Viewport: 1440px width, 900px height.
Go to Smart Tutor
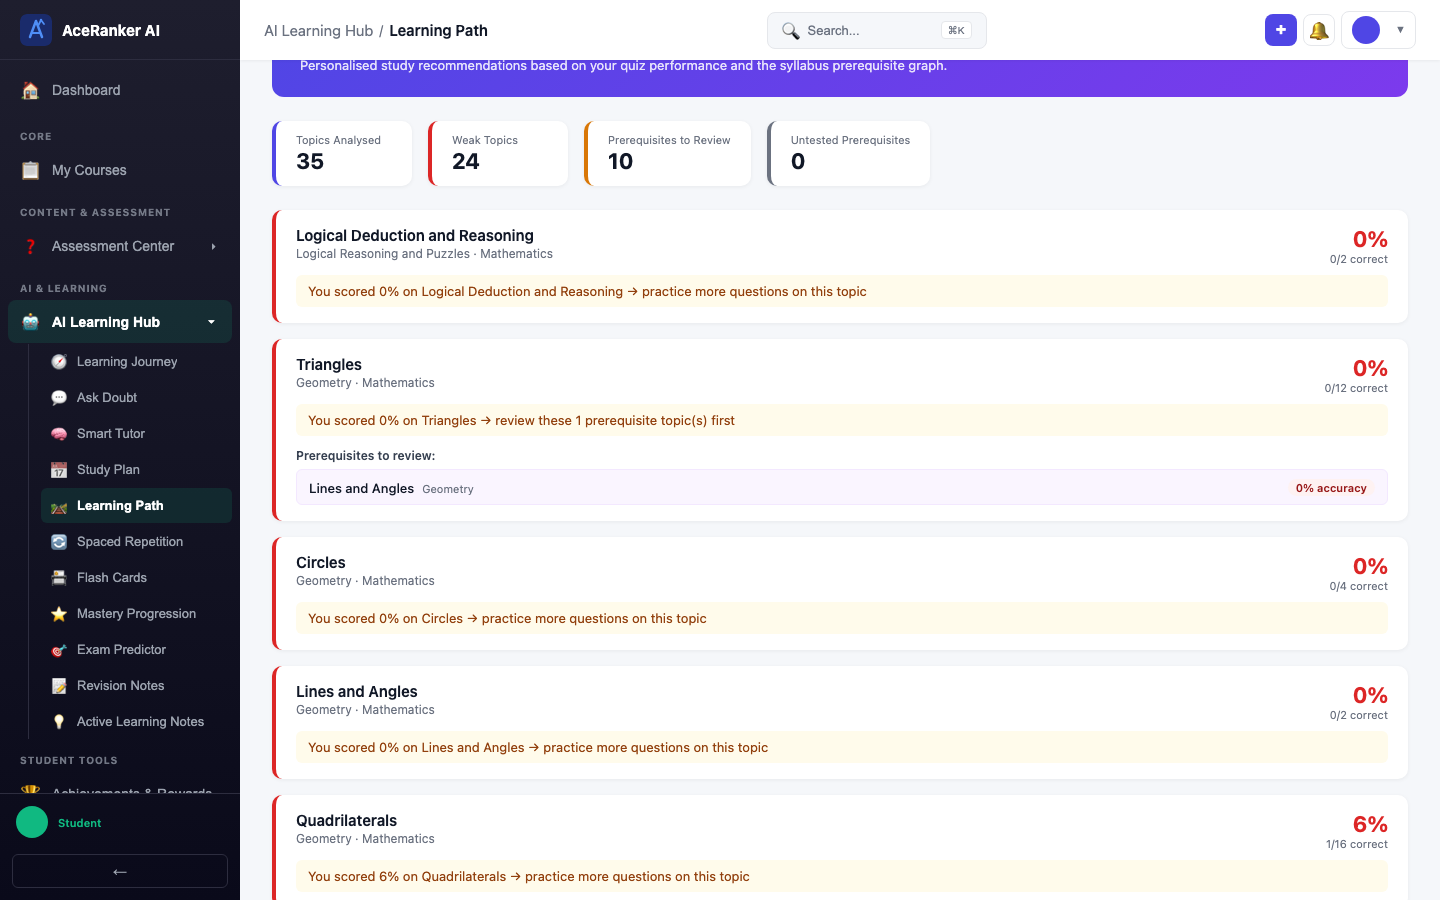(x=136, y=434)
